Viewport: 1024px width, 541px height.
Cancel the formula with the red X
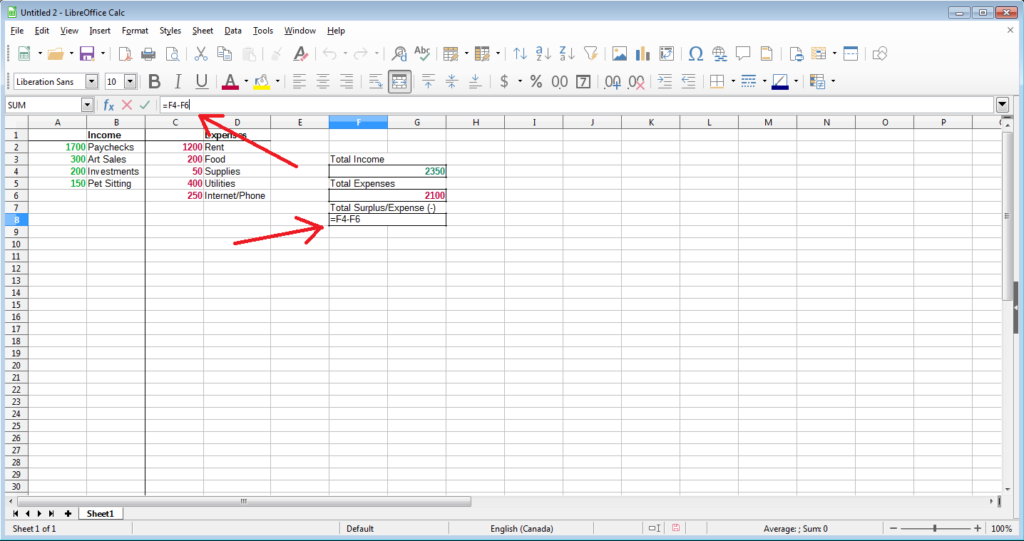point(127,105)
